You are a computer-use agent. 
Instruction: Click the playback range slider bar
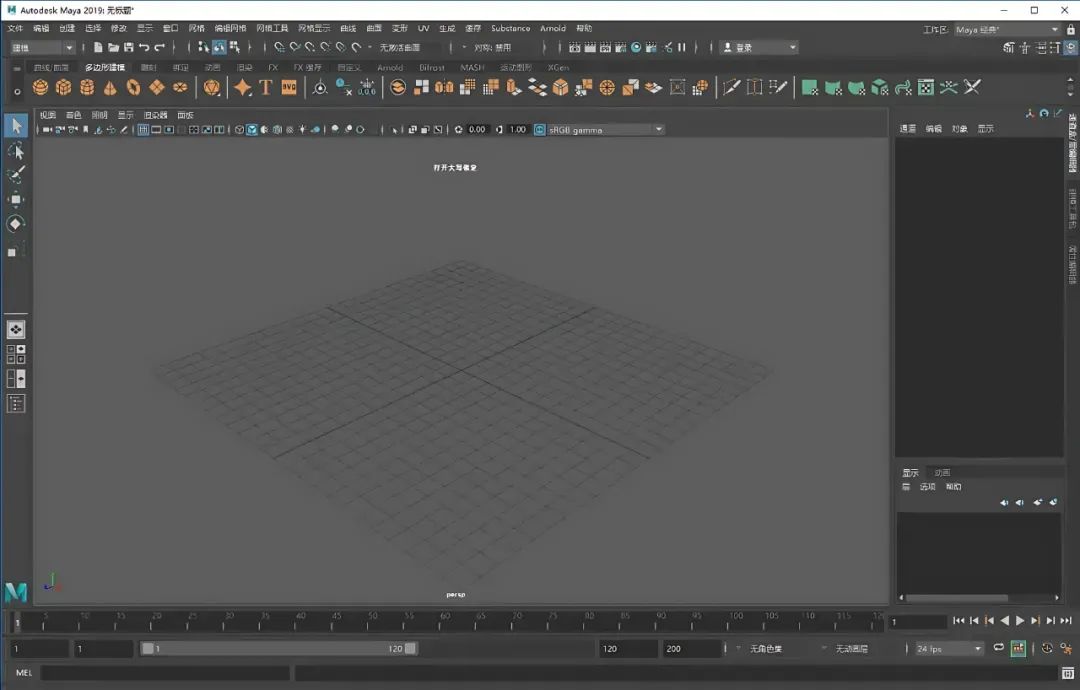(278, 649)
